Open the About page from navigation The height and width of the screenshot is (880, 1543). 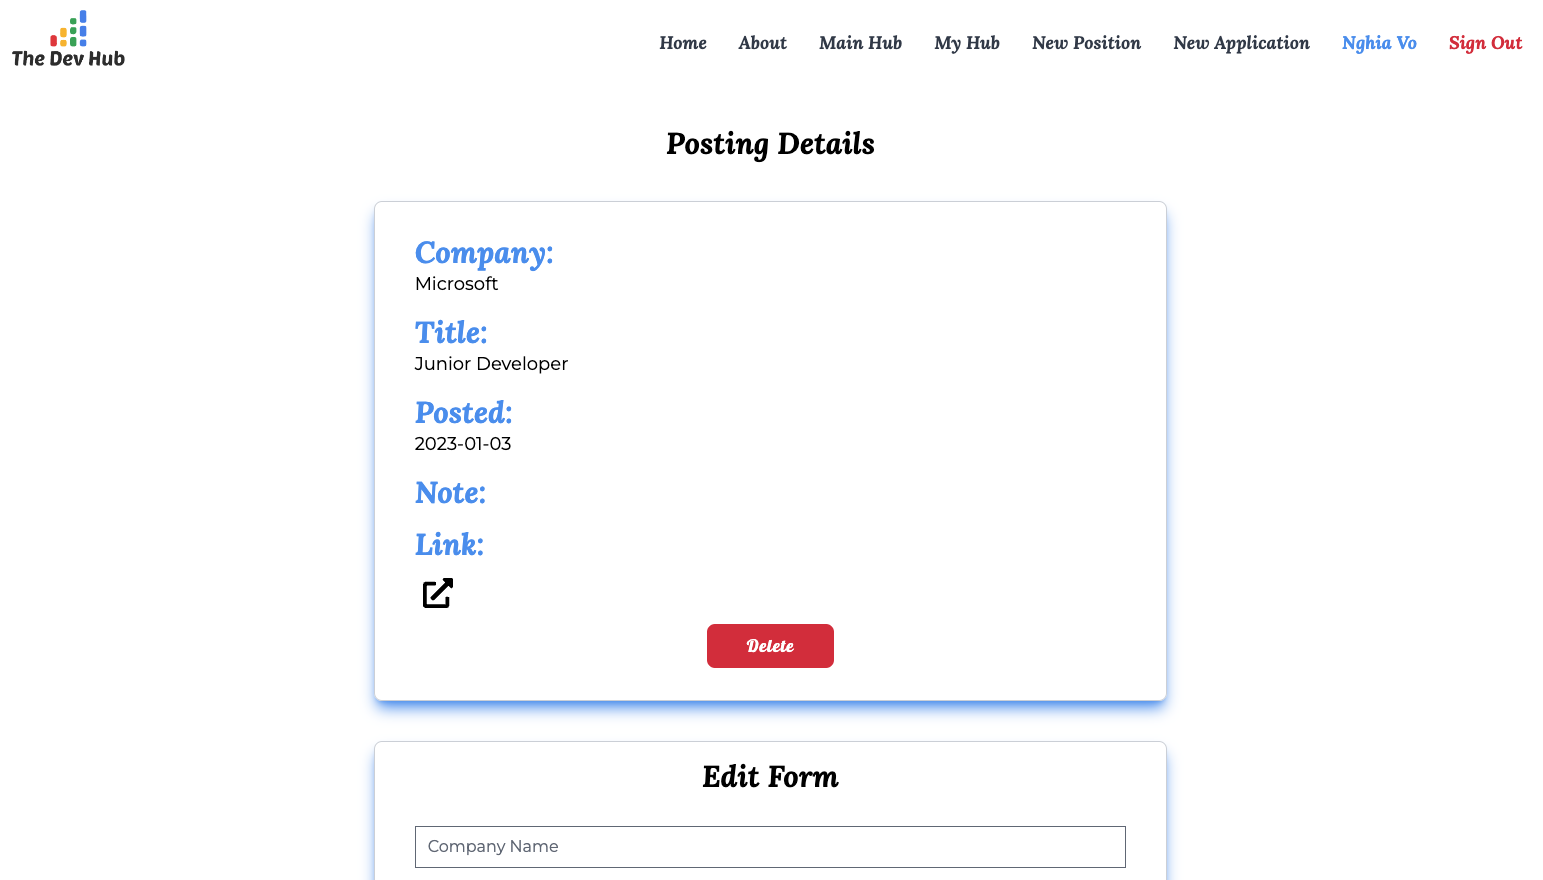[762, 43]
